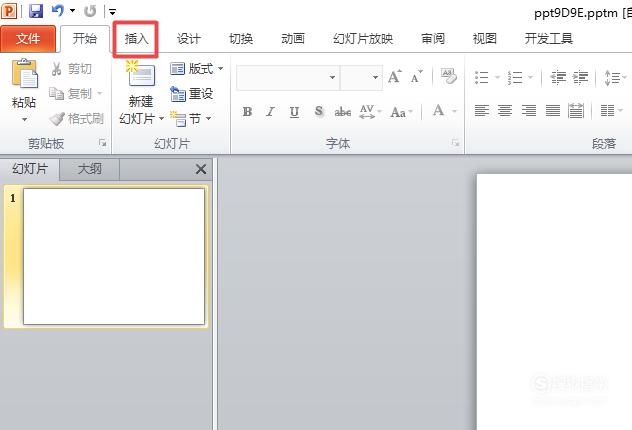
Task: Click the 新建幻灯片 (New Slide) icon
Action: click(140, 74)
